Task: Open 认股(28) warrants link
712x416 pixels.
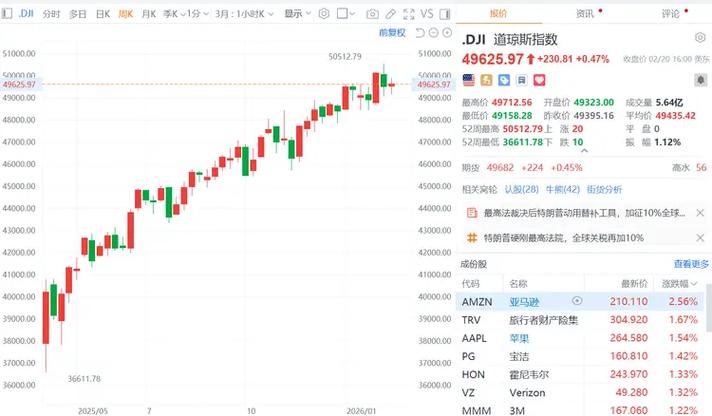Action: click(x=522, y=189)
